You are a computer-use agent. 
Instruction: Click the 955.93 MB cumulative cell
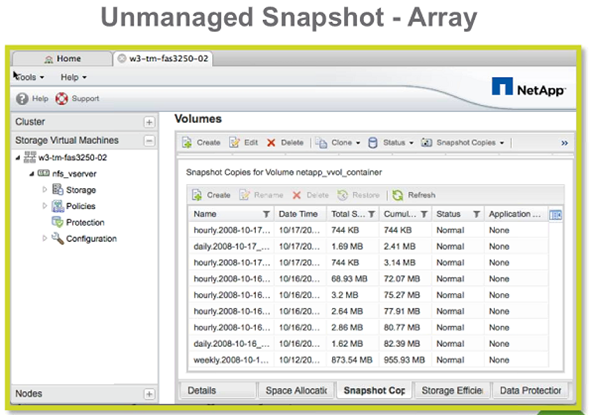(x=404, y=360)
